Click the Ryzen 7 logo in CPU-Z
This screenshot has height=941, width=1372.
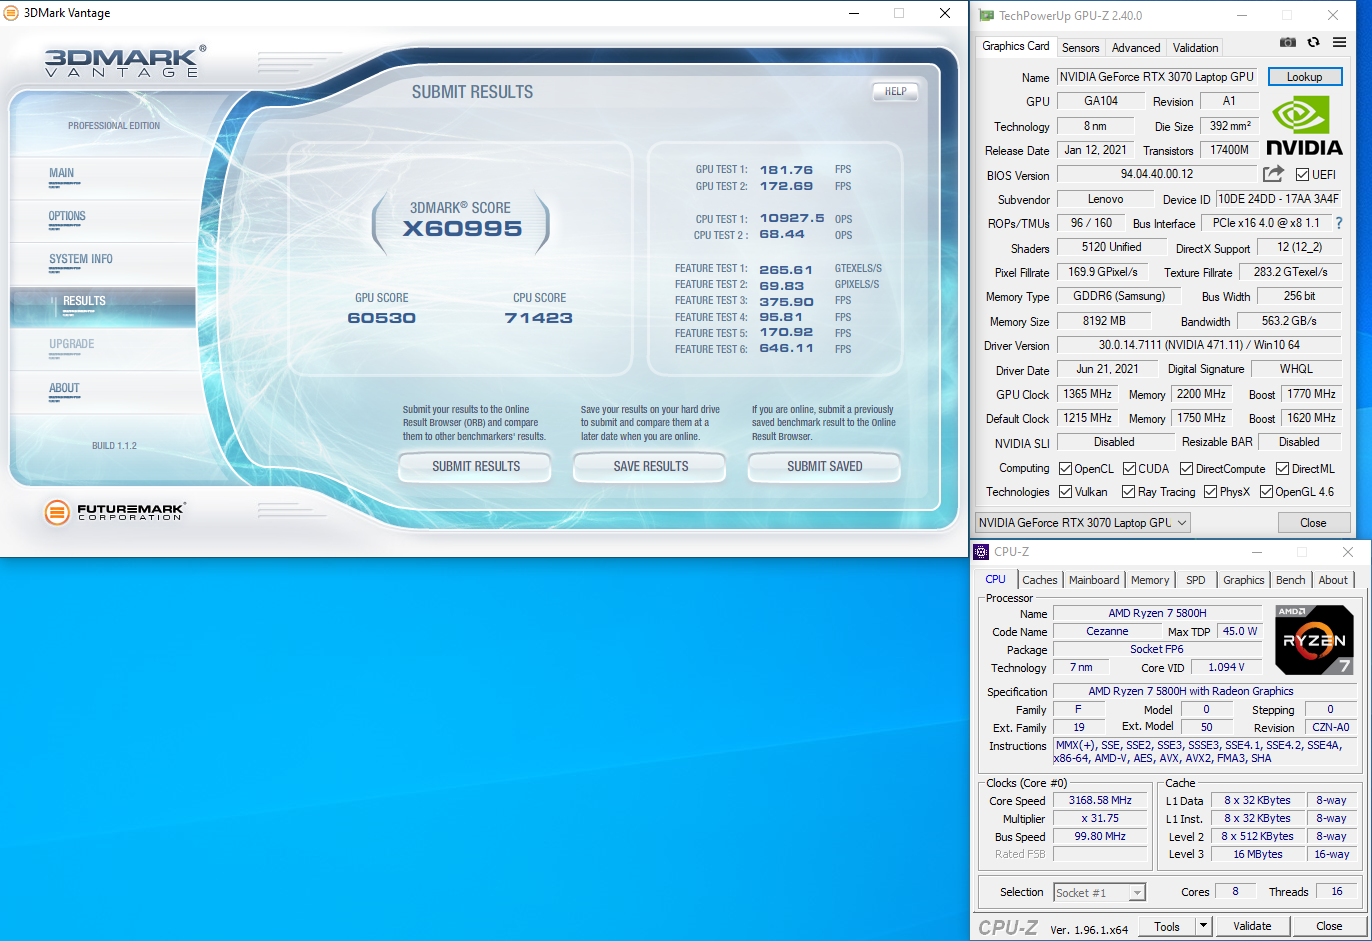[1314, 639]
